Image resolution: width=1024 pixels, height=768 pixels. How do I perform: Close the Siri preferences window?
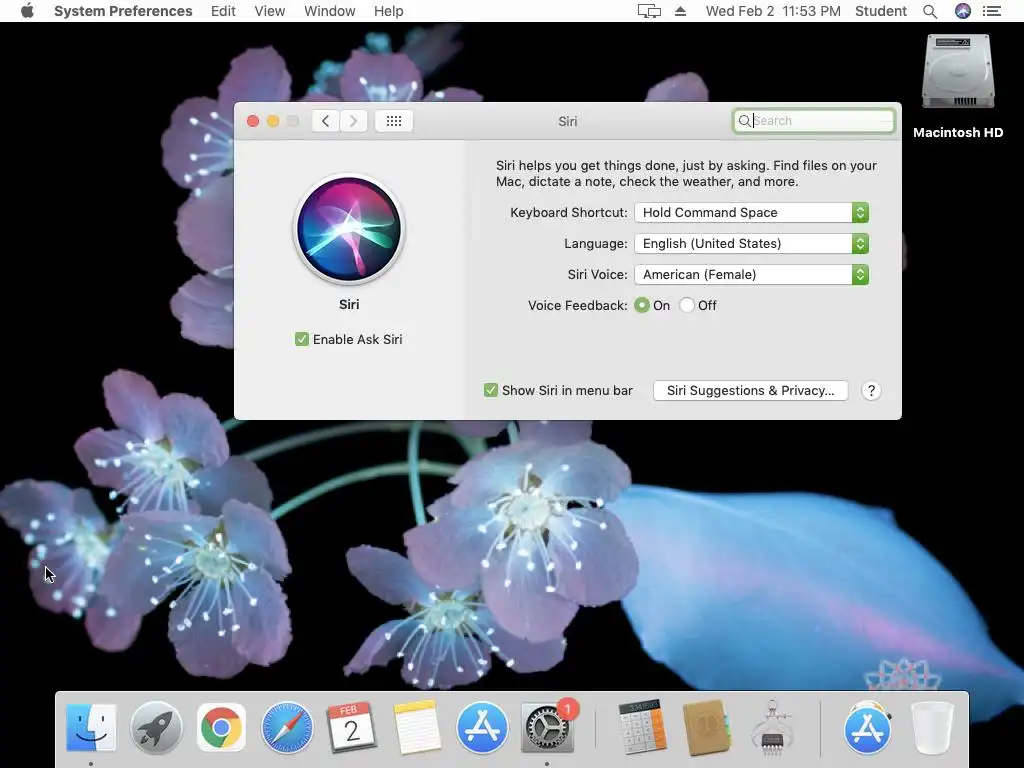coord(253,121)
